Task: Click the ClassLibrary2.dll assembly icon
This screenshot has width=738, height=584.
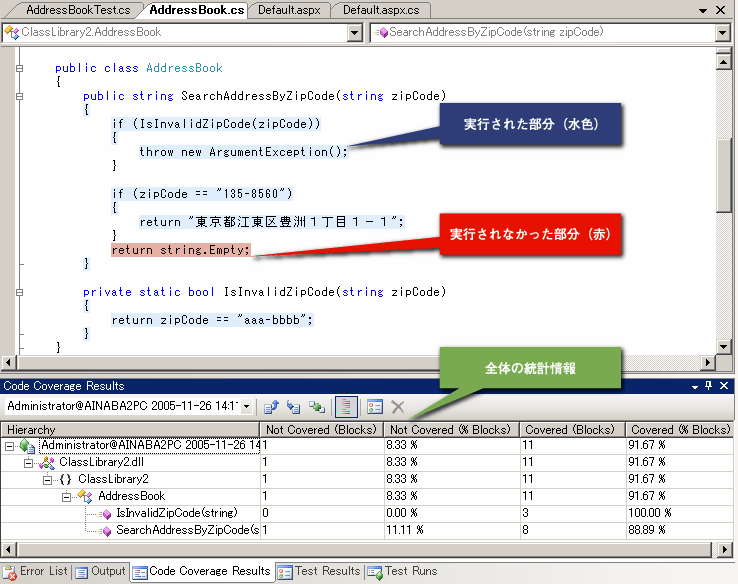Action: click(47, 463)
